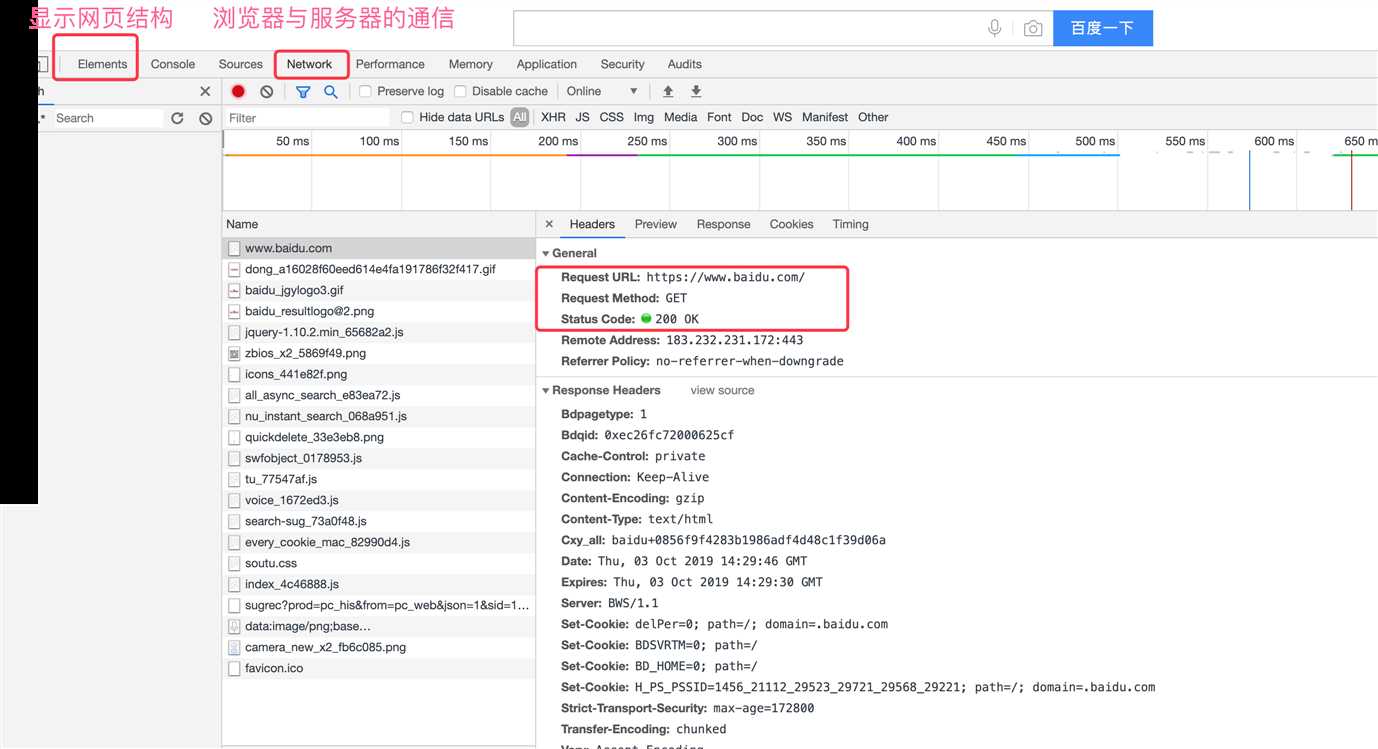Screen dimensions: 1378x749
Task: Open the Performance tab
Action: (390, 64)
